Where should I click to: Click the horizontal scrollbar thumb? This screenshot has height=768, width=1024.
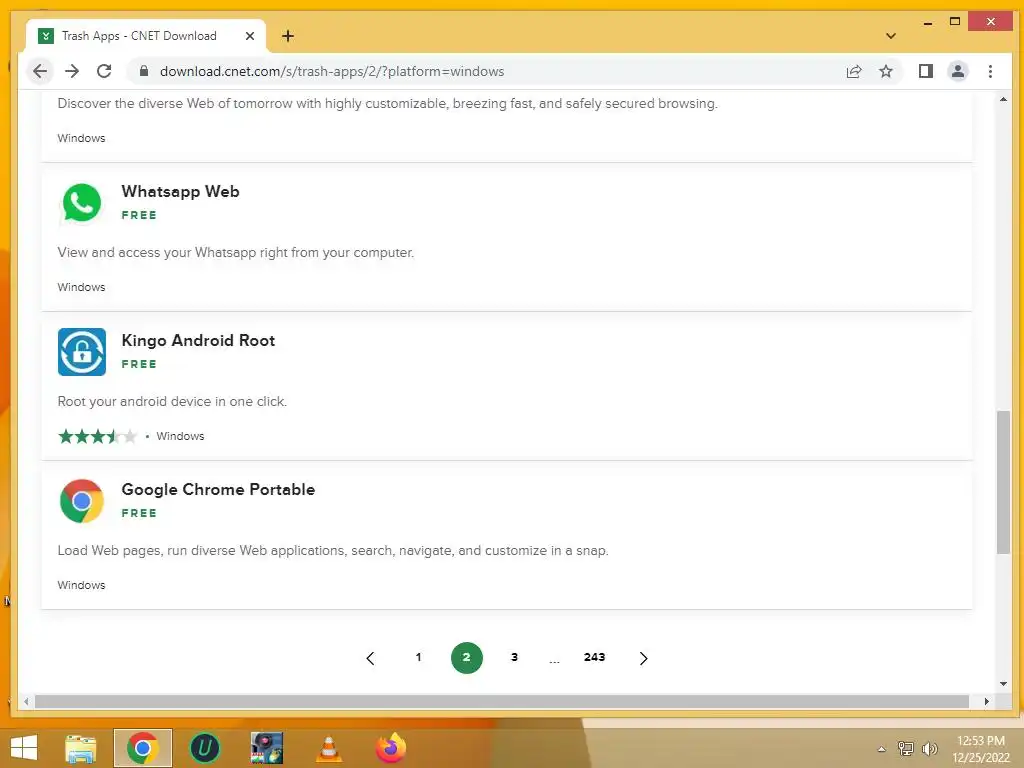[502, 701]
